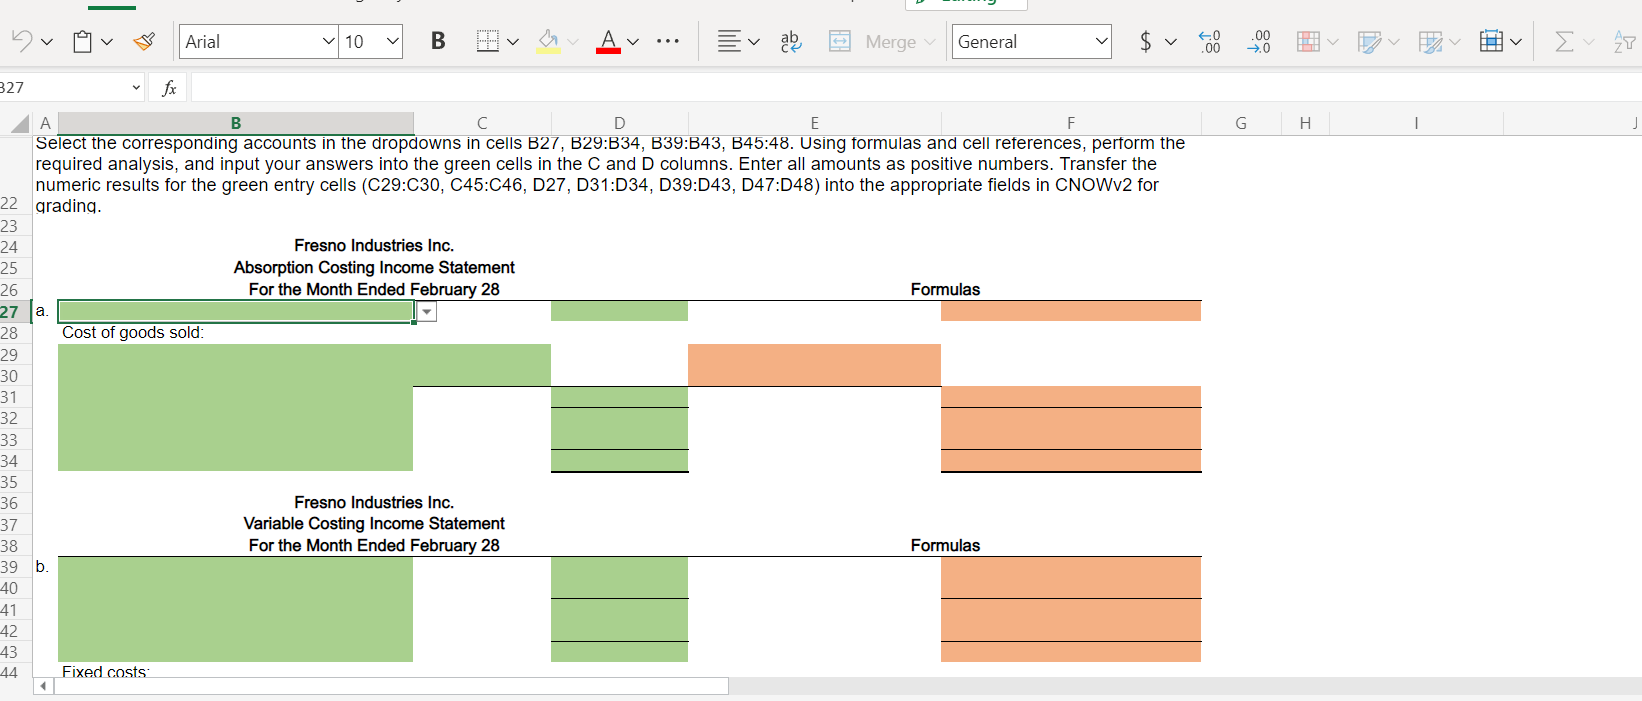Image resolution: width=1642 pixels, height=701 pixels.
Task: Open the Undo history dropdown arrow
Action: 46,42
